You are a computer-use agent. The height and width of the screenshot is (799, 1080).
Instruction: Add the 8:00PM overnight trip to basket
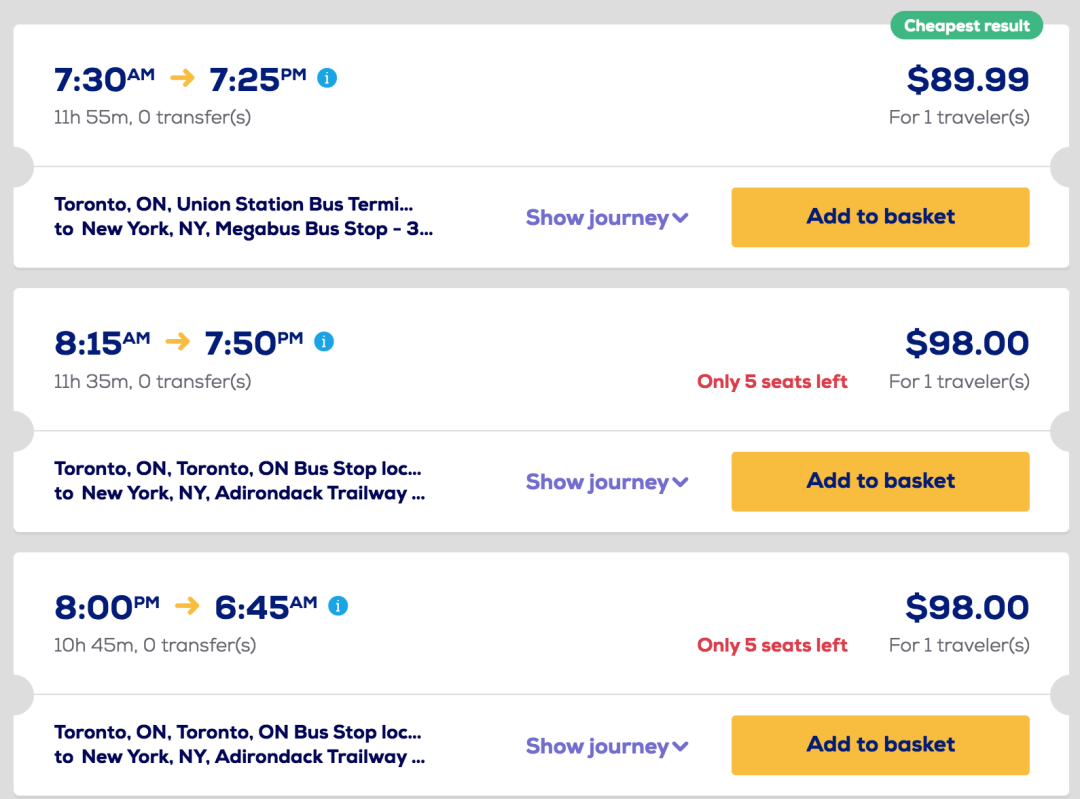pos(880,745)
